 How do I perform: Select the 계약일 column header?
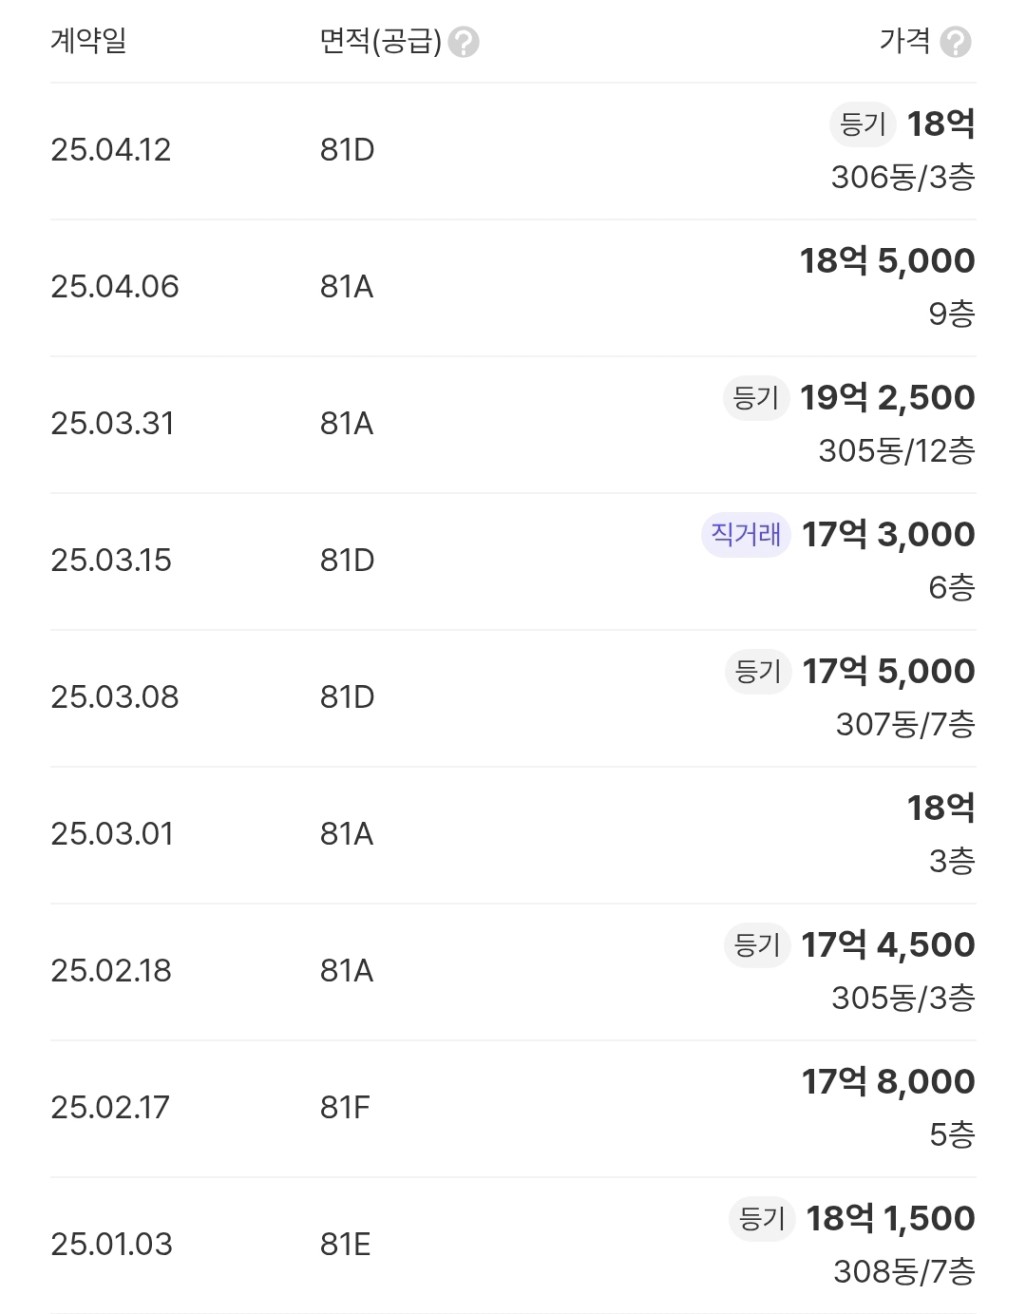coord(89,42)
